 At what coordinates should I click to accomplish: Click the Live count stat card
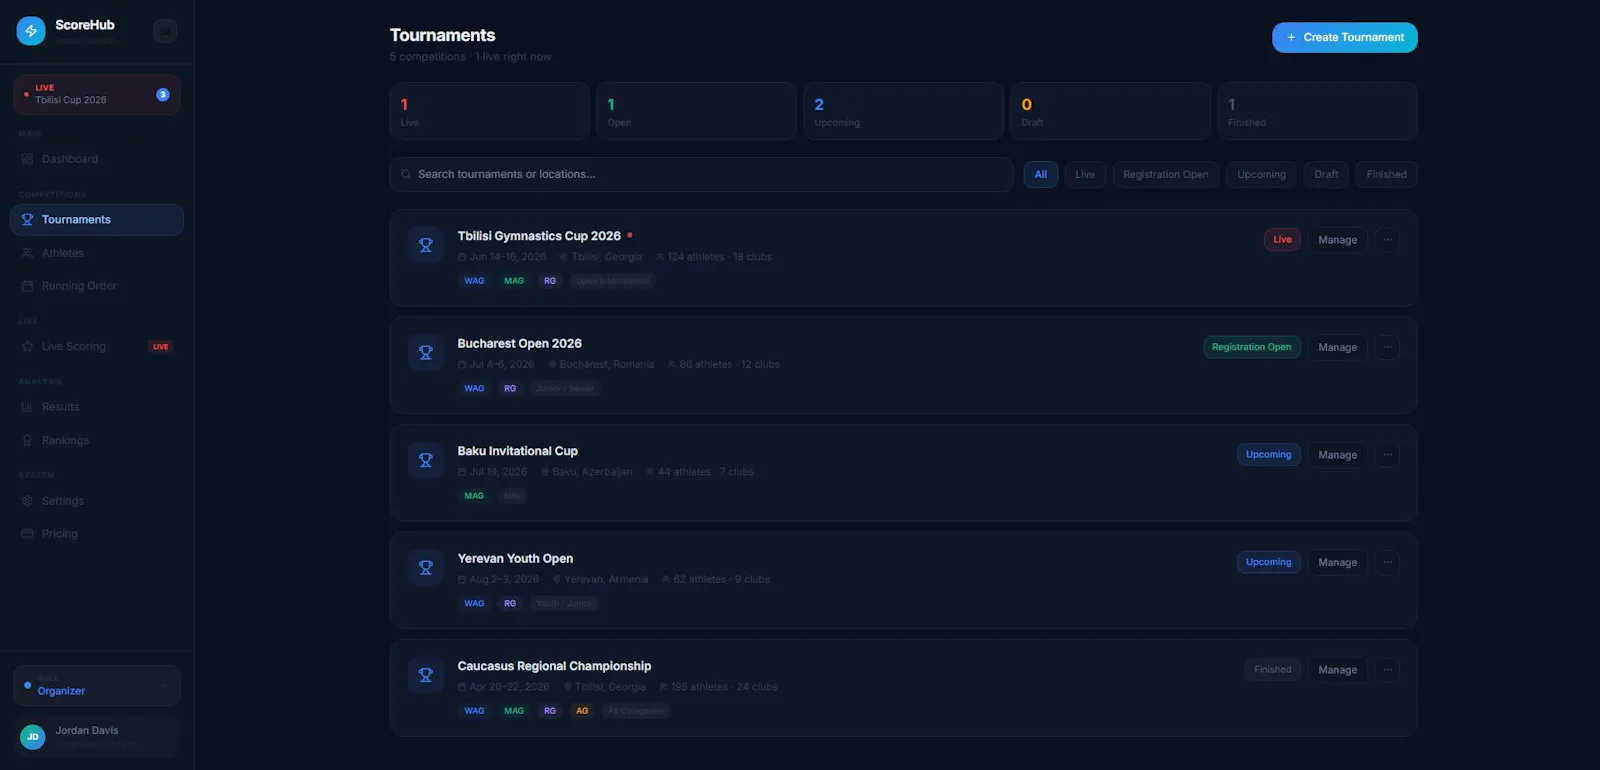tap(489, 111)
